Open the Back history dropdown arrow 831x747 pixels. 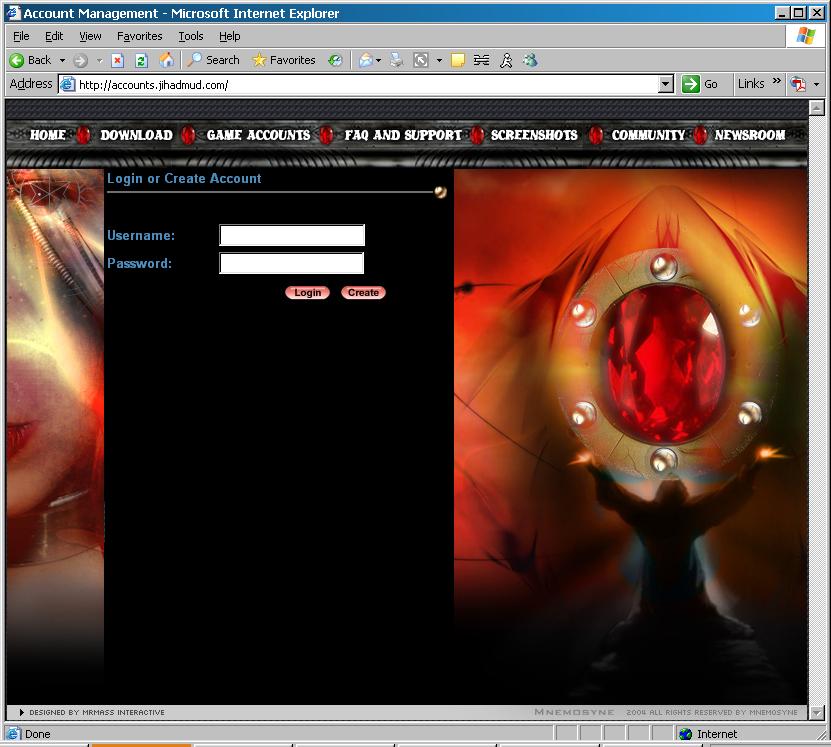[62, 60]
